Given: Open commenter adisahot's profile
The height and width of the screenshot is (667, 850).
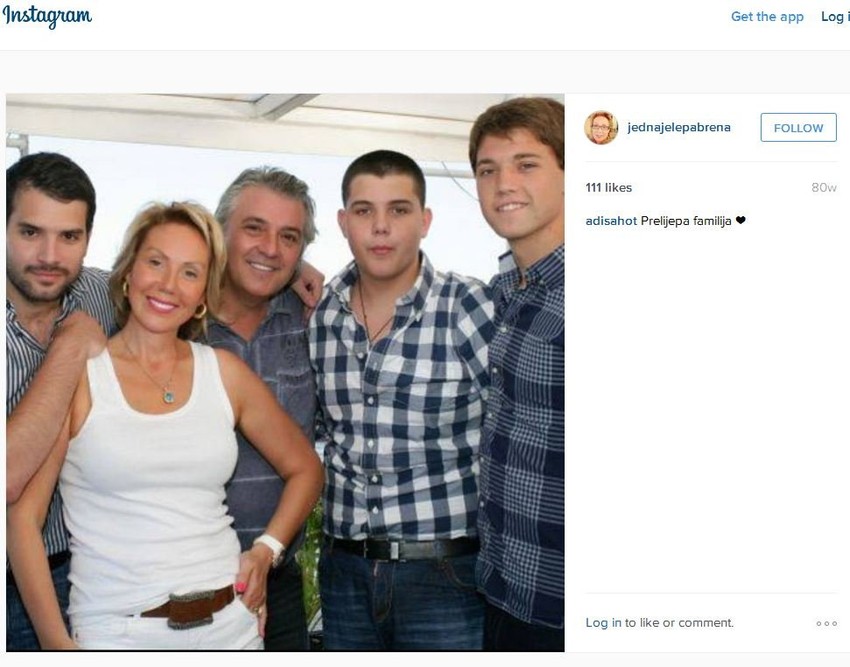Looking at the screenshot, I should [611, 221].
